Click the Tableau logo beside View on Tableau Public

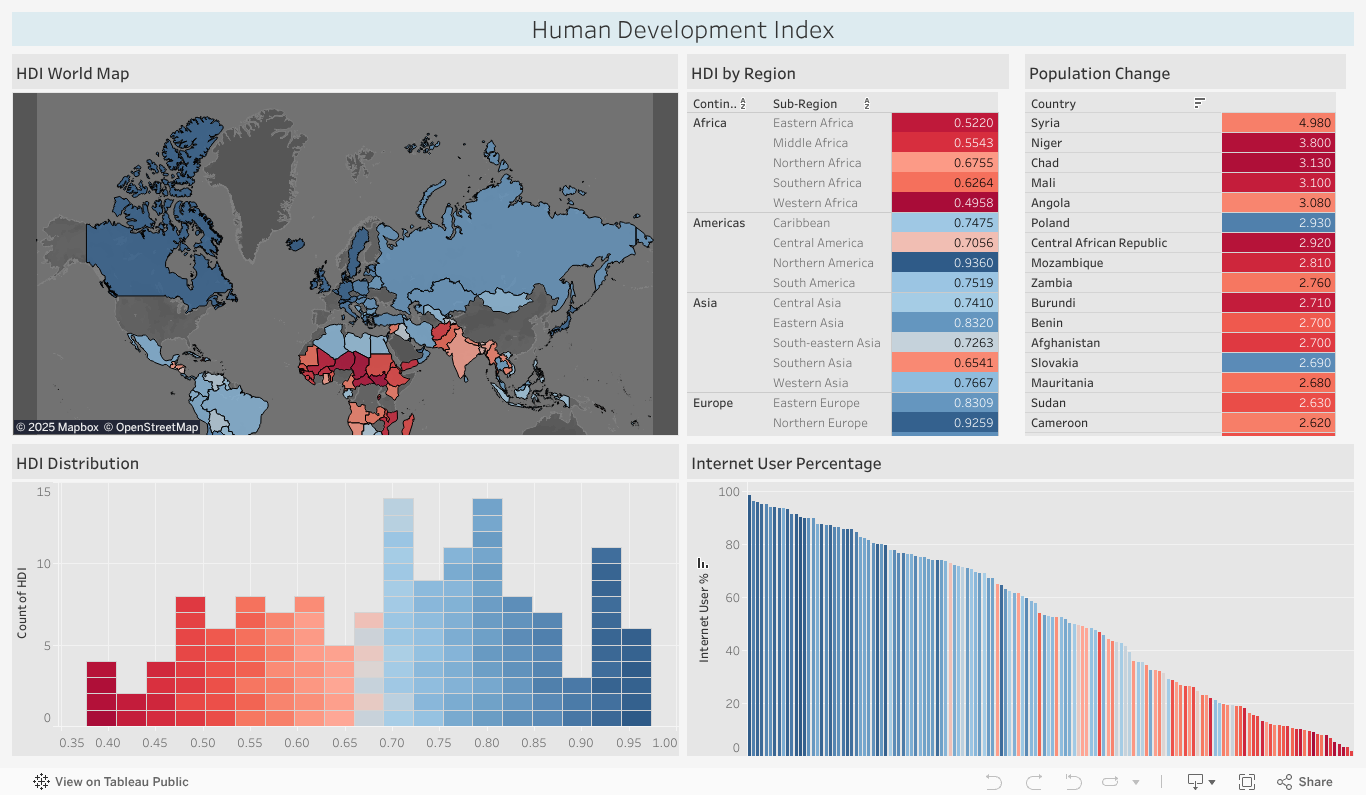pyautogui.click(x=40, y=781)
